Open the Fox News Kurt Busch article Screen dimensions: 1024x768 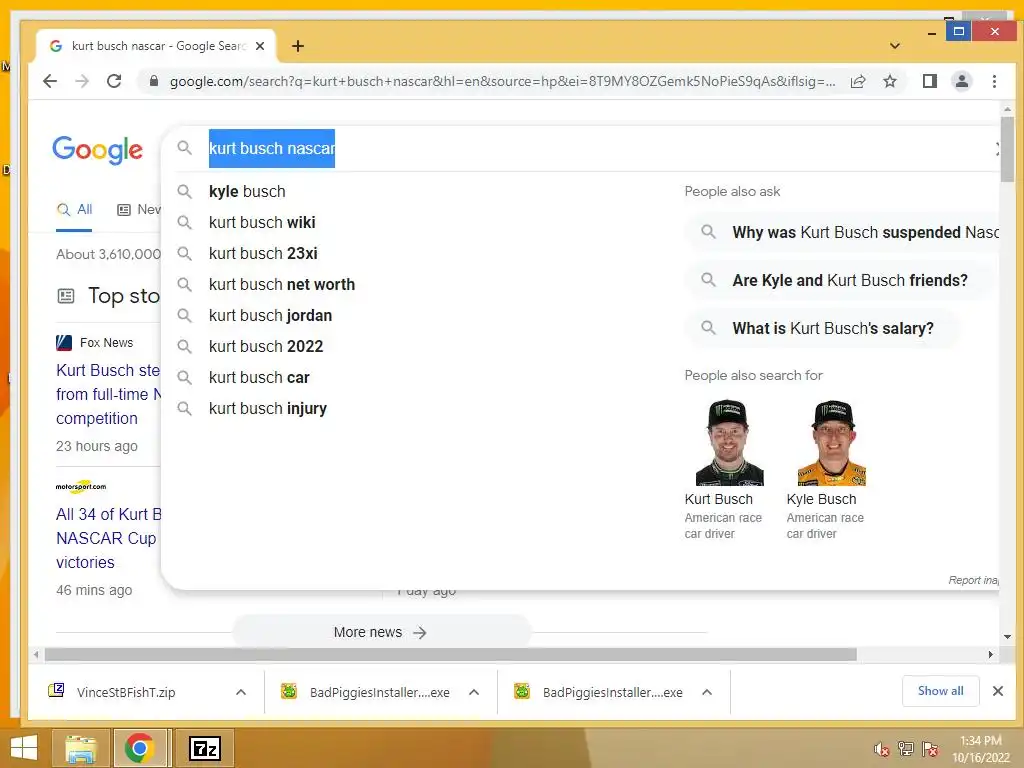pos(108,394)
